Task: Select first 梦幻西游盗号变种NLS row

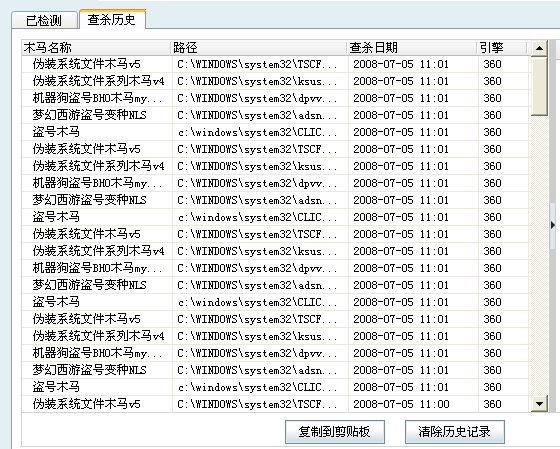Action: [x=276, y=115]
